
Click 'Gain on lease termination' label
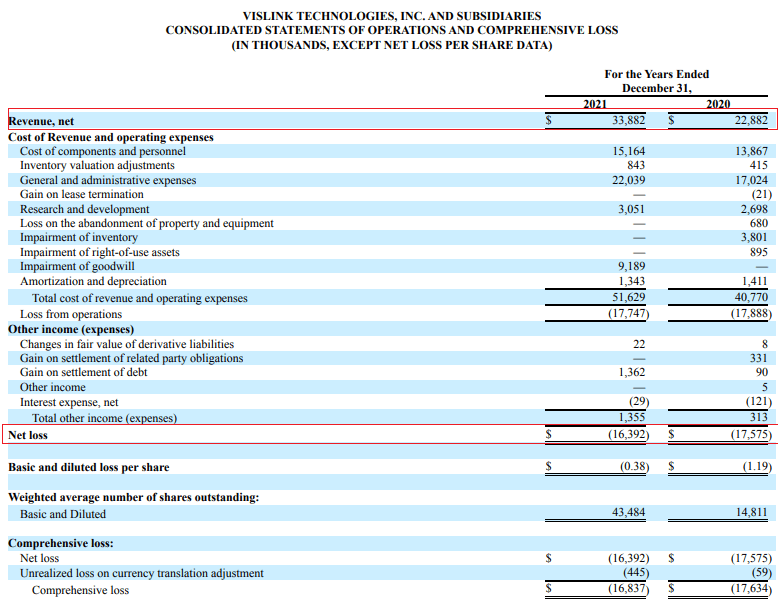(82, 194)
